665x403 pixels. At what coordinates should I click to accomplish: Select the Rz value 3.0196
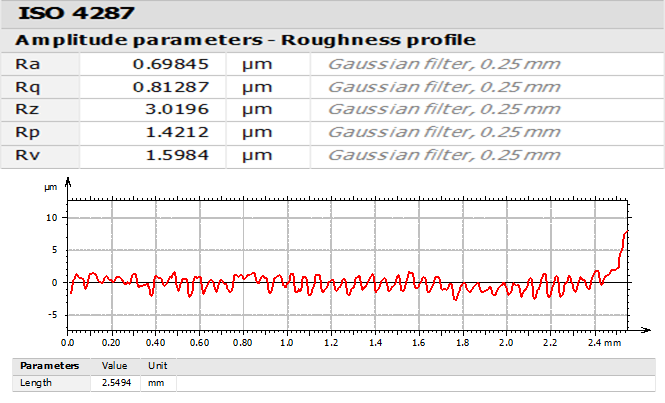(x=177, y=109)
